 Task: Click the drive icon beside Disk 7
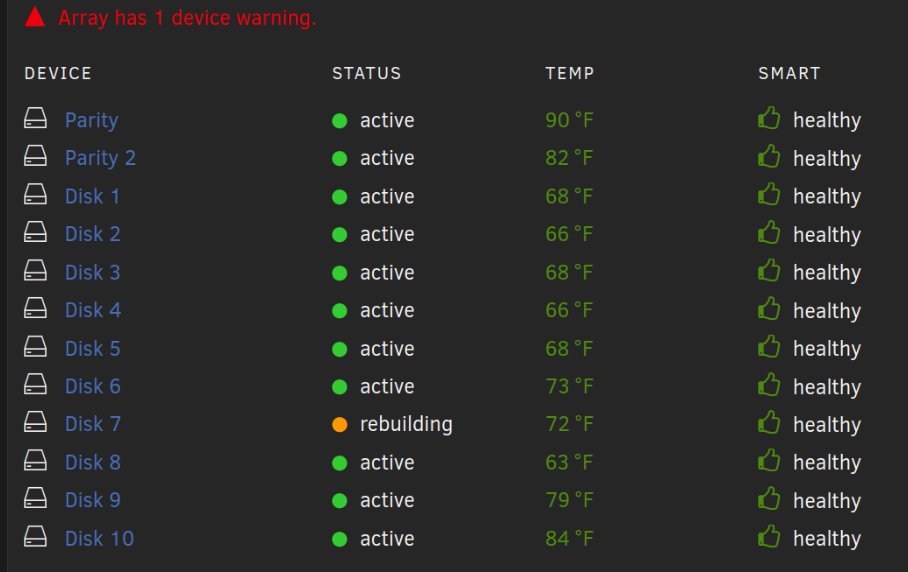[35, 422]
